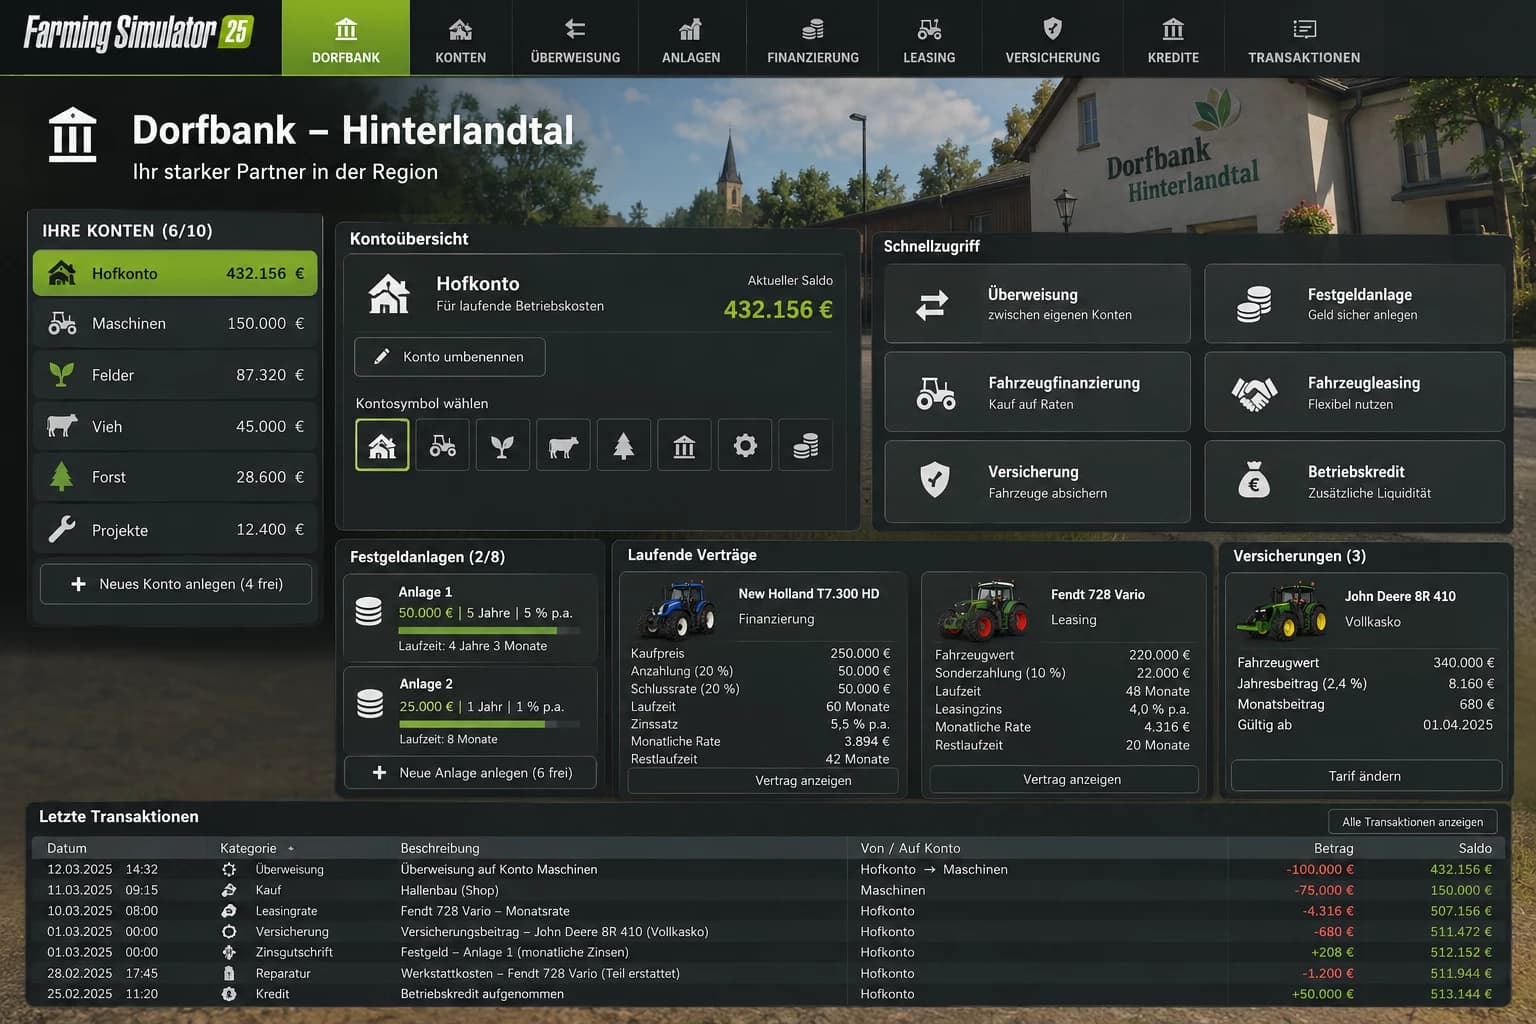Click Tarif ändern for John Deere insurance
This screenshot has height=1024, width=1536.
1366,776
